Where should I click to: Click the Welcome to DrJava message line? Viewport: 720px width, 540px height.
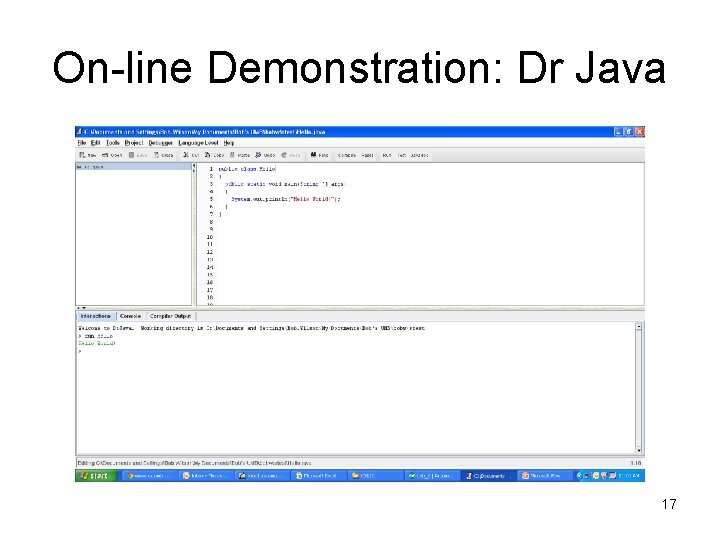tap(252, 328)
